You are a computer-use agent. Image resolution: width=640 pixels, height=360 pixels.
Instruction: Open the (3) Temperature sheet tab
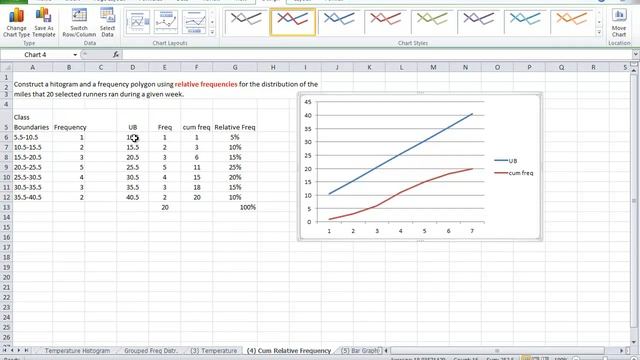click(x=213, y=351)
